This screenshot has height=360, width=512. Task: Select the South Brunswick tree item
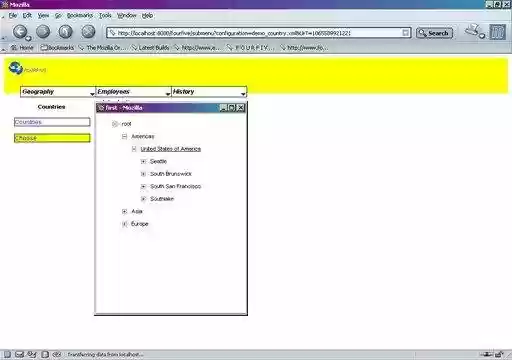click(x=171, y=174)
